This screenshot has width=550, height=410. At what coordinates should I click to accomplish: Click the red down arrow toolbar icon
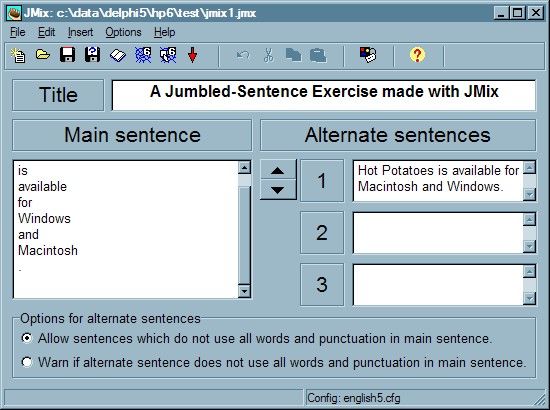coord(193,55)
